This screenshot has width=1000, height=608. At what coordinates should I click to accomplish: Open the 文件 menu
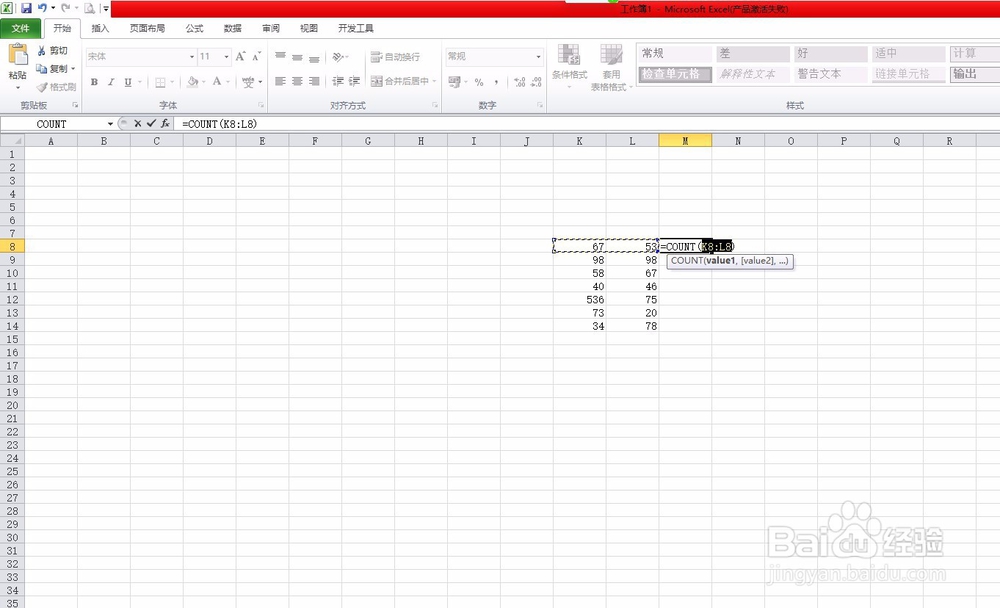pos(20,28)
